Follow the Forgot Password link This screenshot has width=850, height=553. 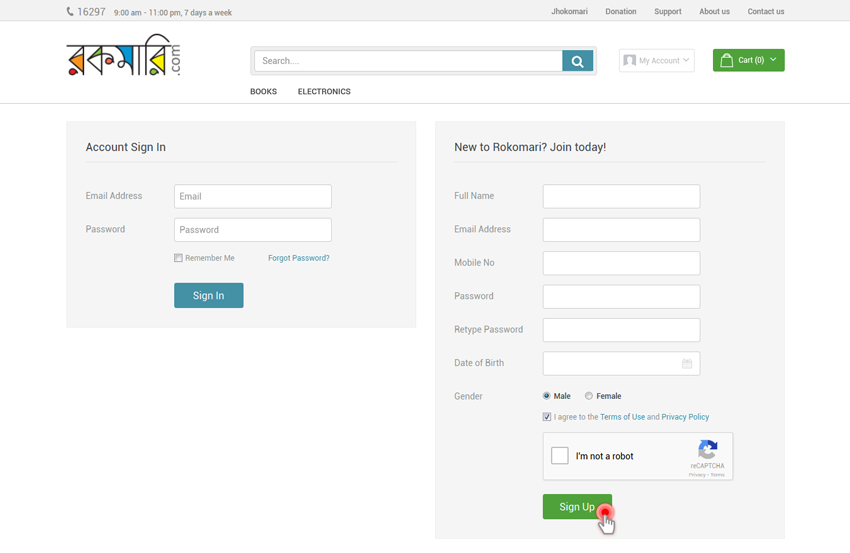pyautogui.click(x=298, y=258)
